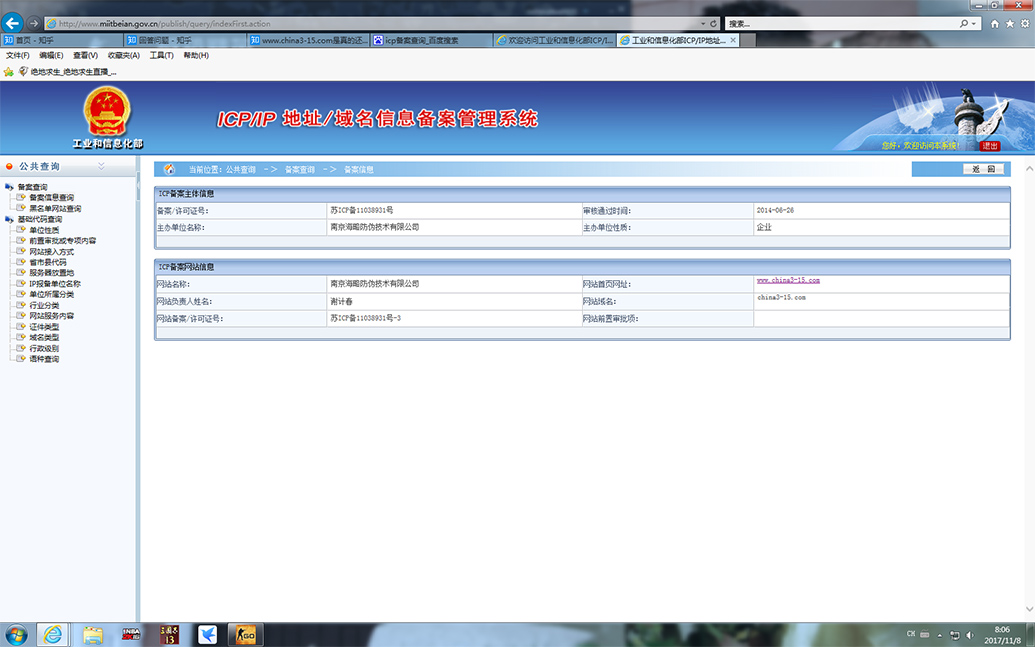1035x647 pixels.
Task: Click the red 退出 logout button
Action: 990,146
